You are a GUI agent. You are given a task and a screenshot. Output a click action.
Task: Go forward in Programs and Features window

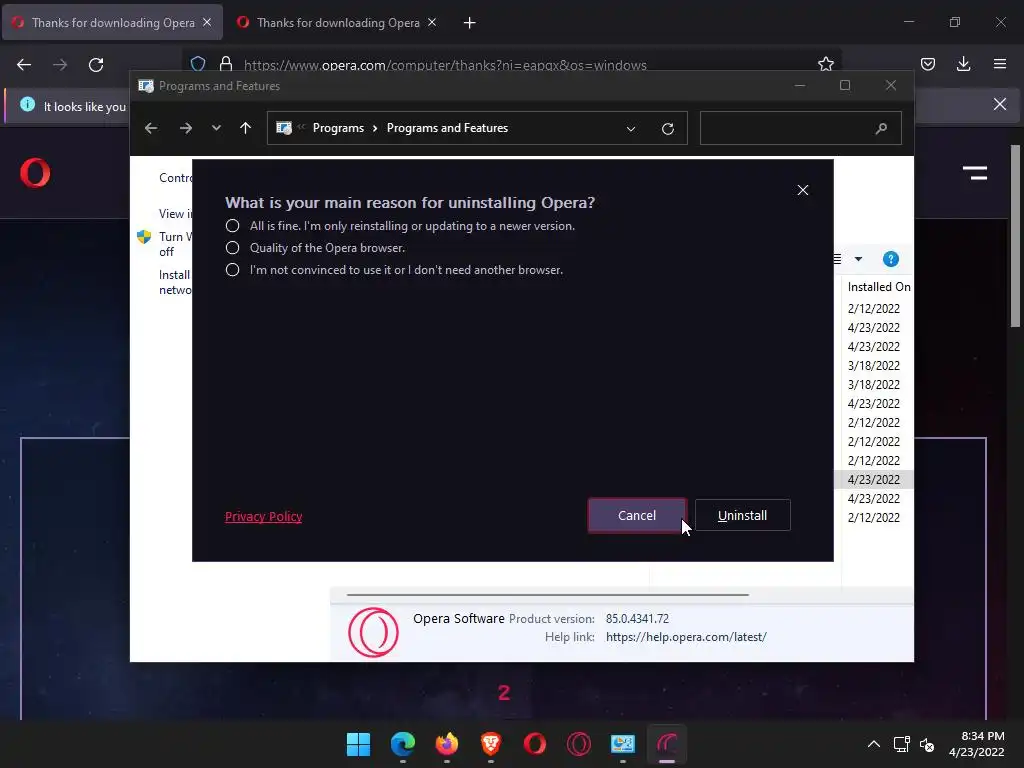(185, 128)
